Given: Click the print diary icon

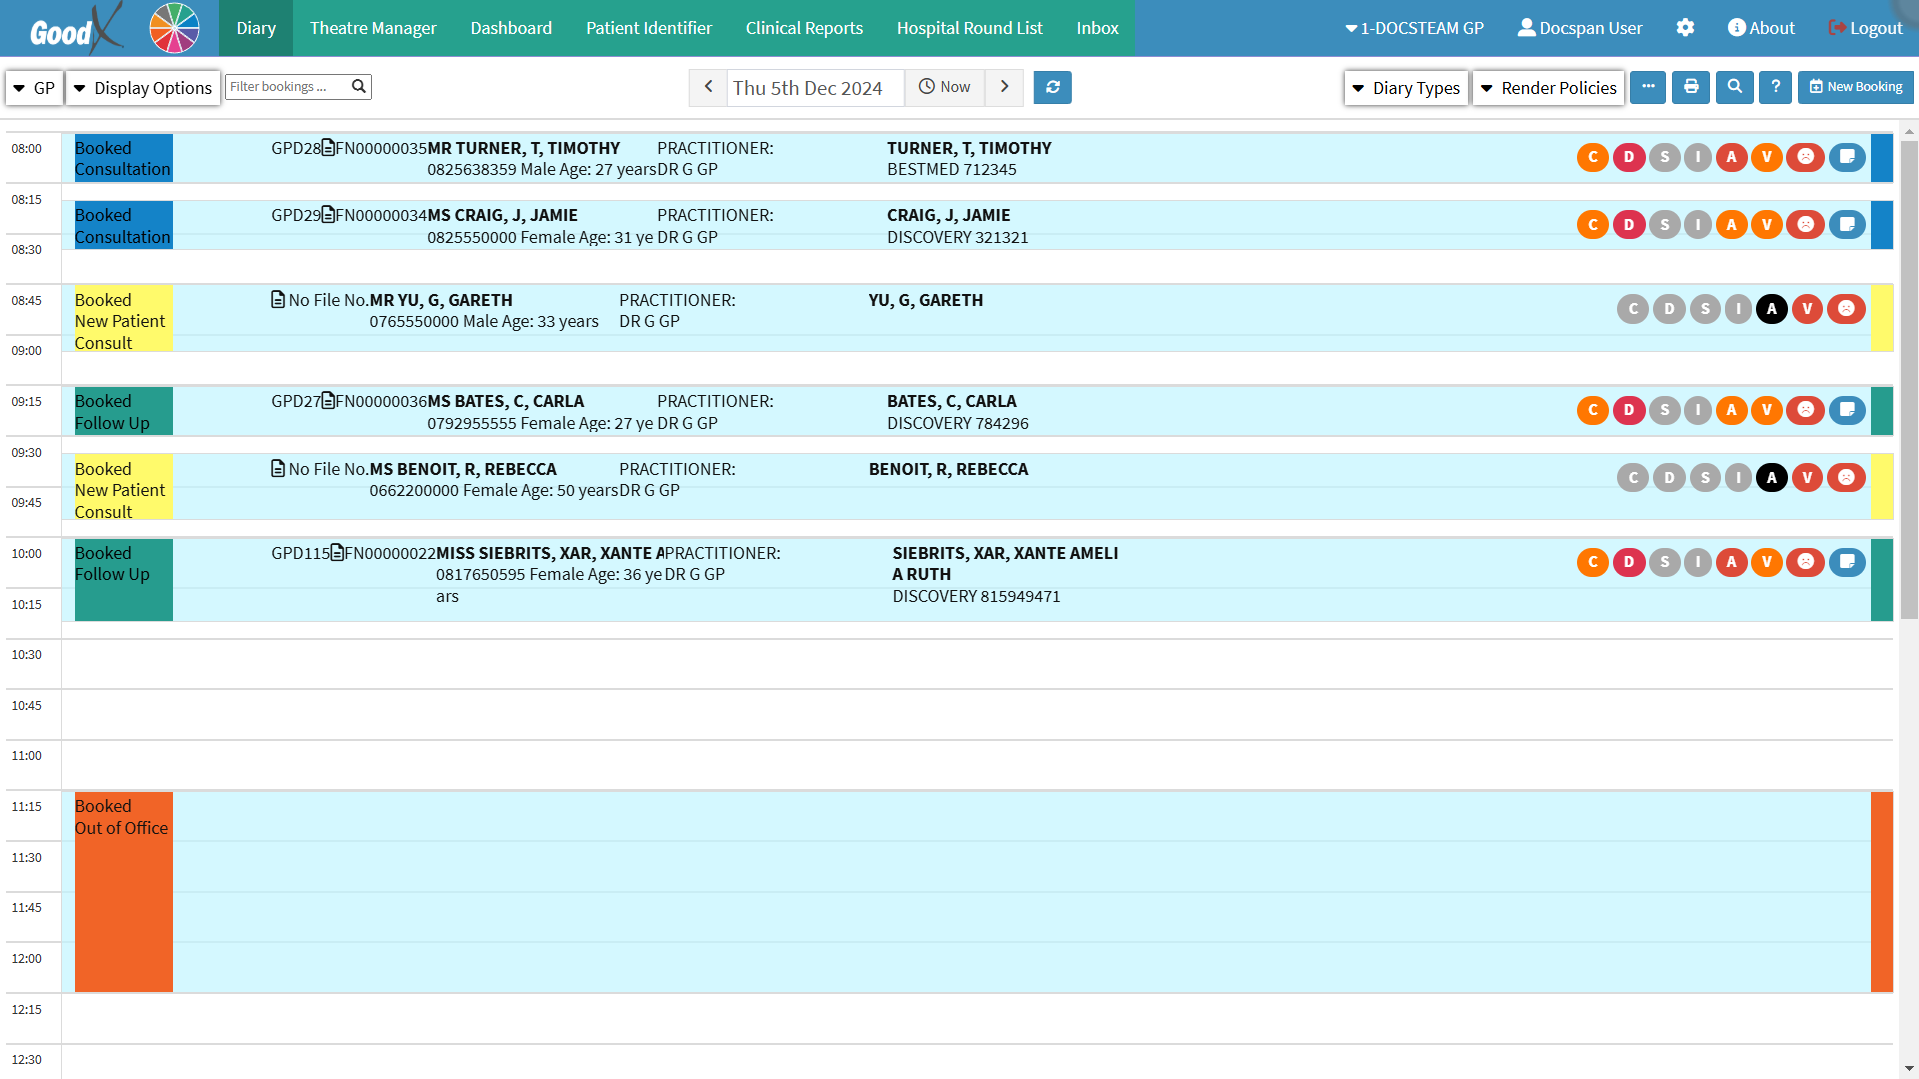Looking at the screenshot, I should [x=1691, y=88].
